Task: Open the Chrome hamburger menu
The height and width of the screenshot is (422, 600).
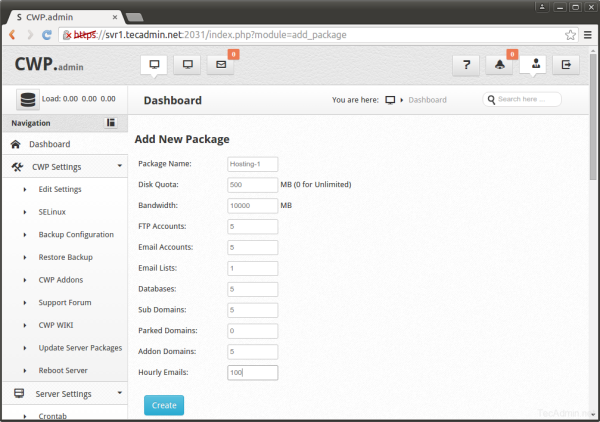Action: click(x=587, y=34)
